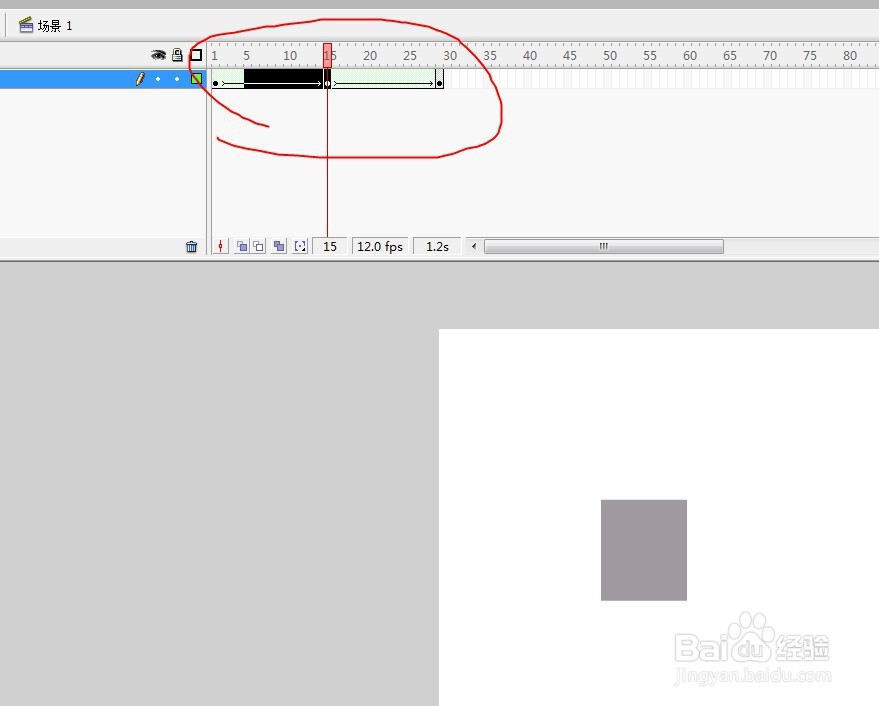Click frame number 60 on the timeline ruler
The width and height of the screenshot is (879, 706).
(690, 56)
